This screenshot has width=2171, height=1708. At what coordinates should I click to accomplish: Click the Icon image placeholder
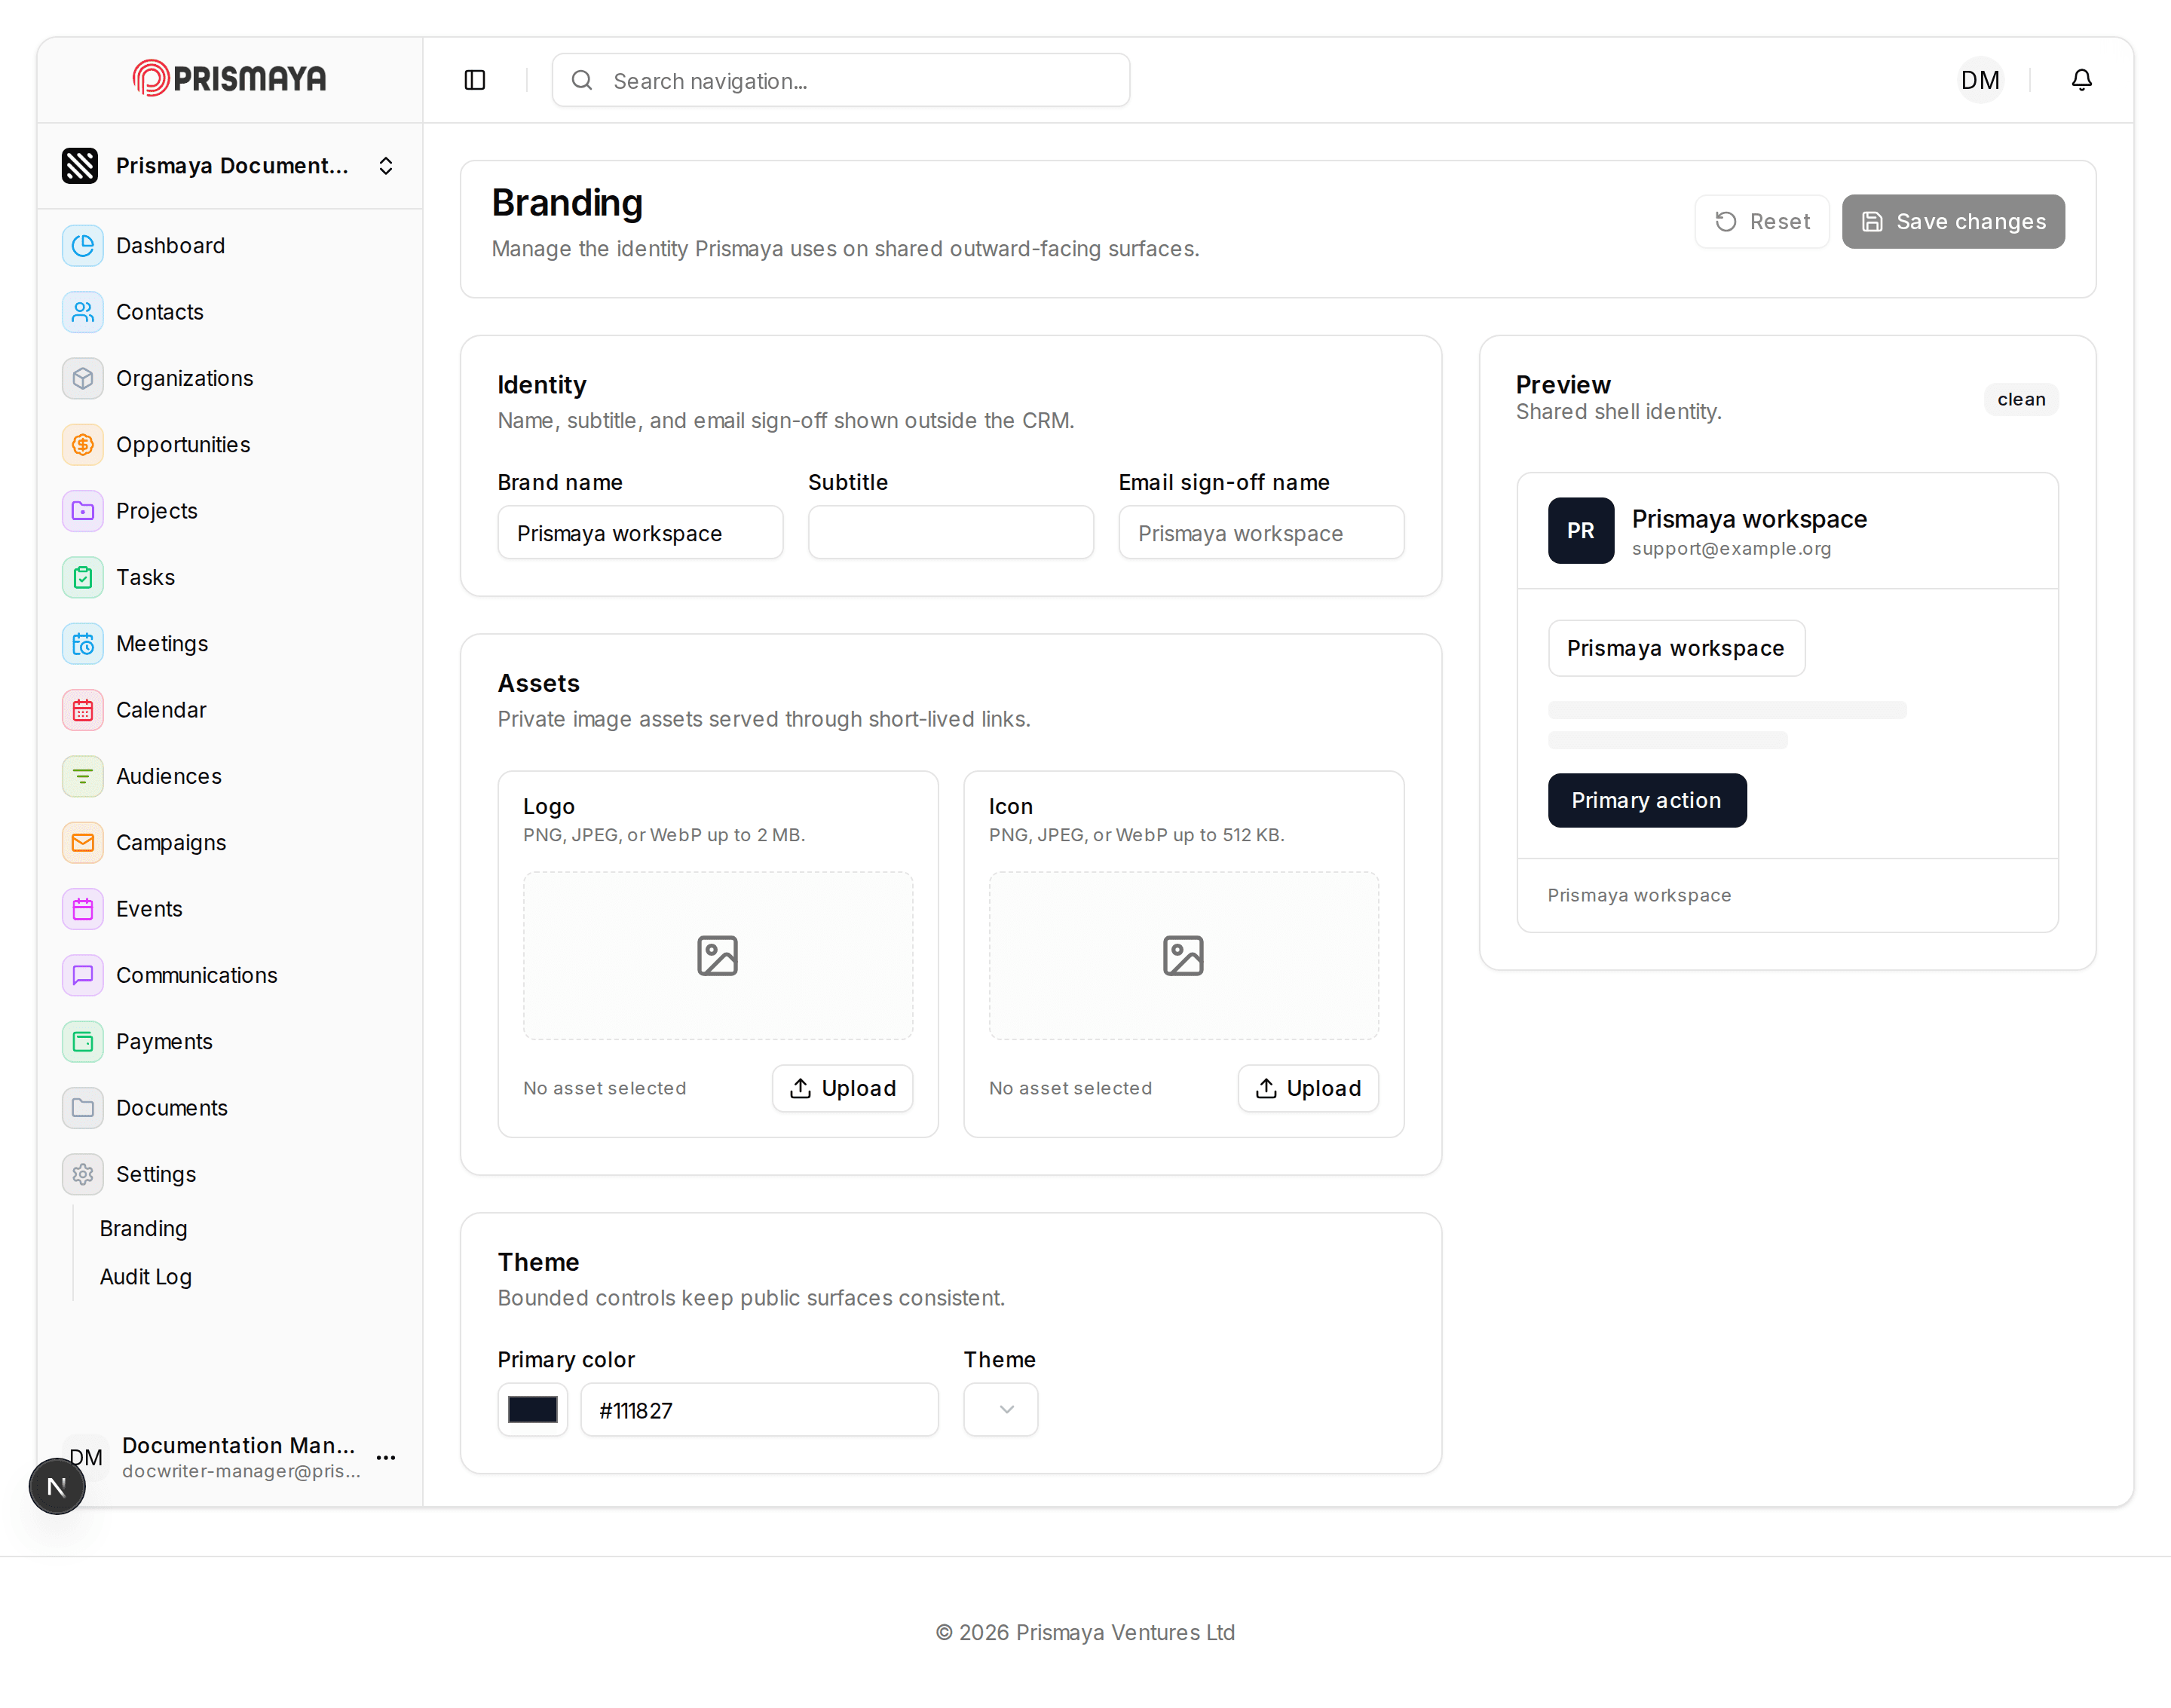point(1184,956)
